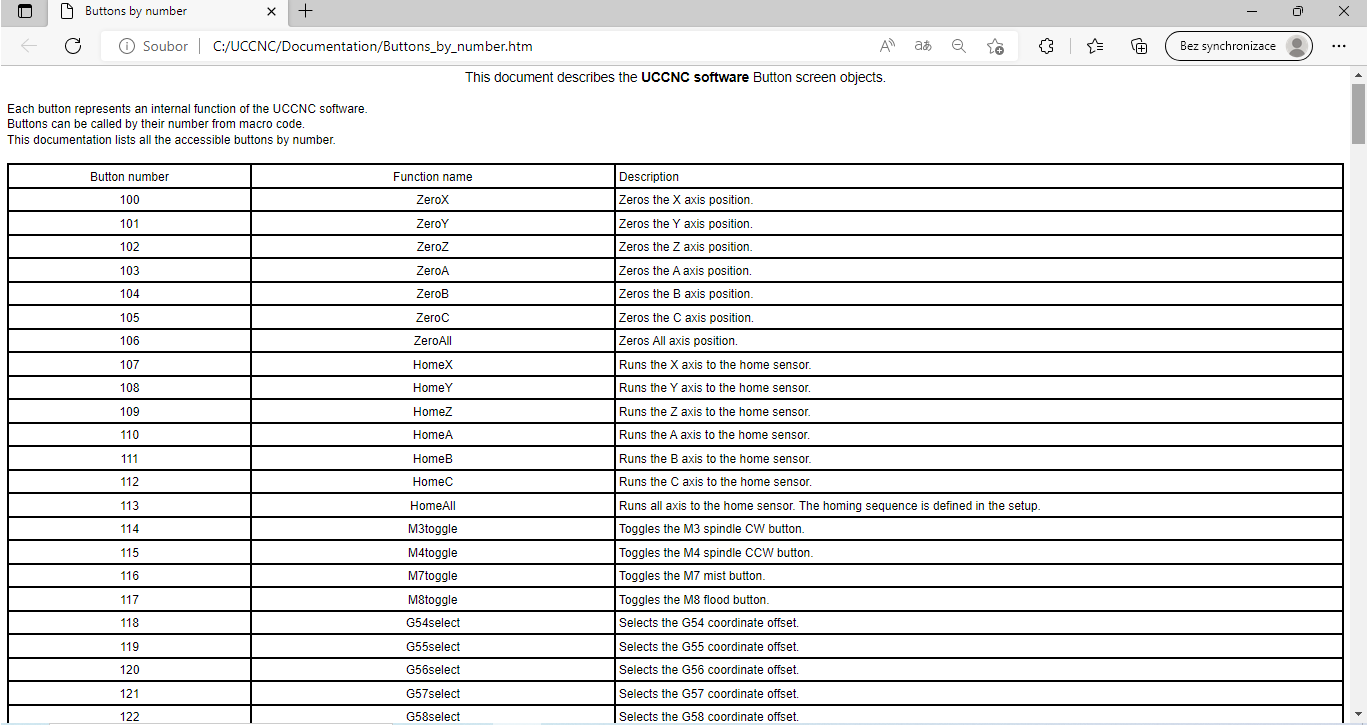Select the 'M3toggle' function cell
Screen dimensions: 1369x725
coord(433,529)
